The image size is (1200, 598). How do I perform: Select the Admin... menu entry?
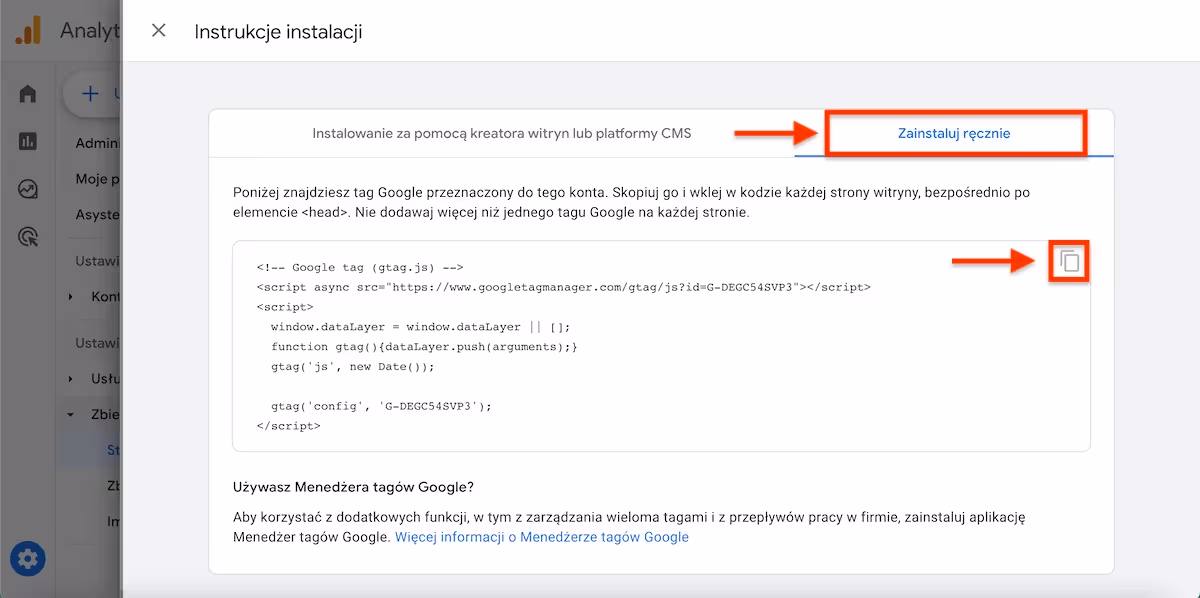[x=98, y=143]
